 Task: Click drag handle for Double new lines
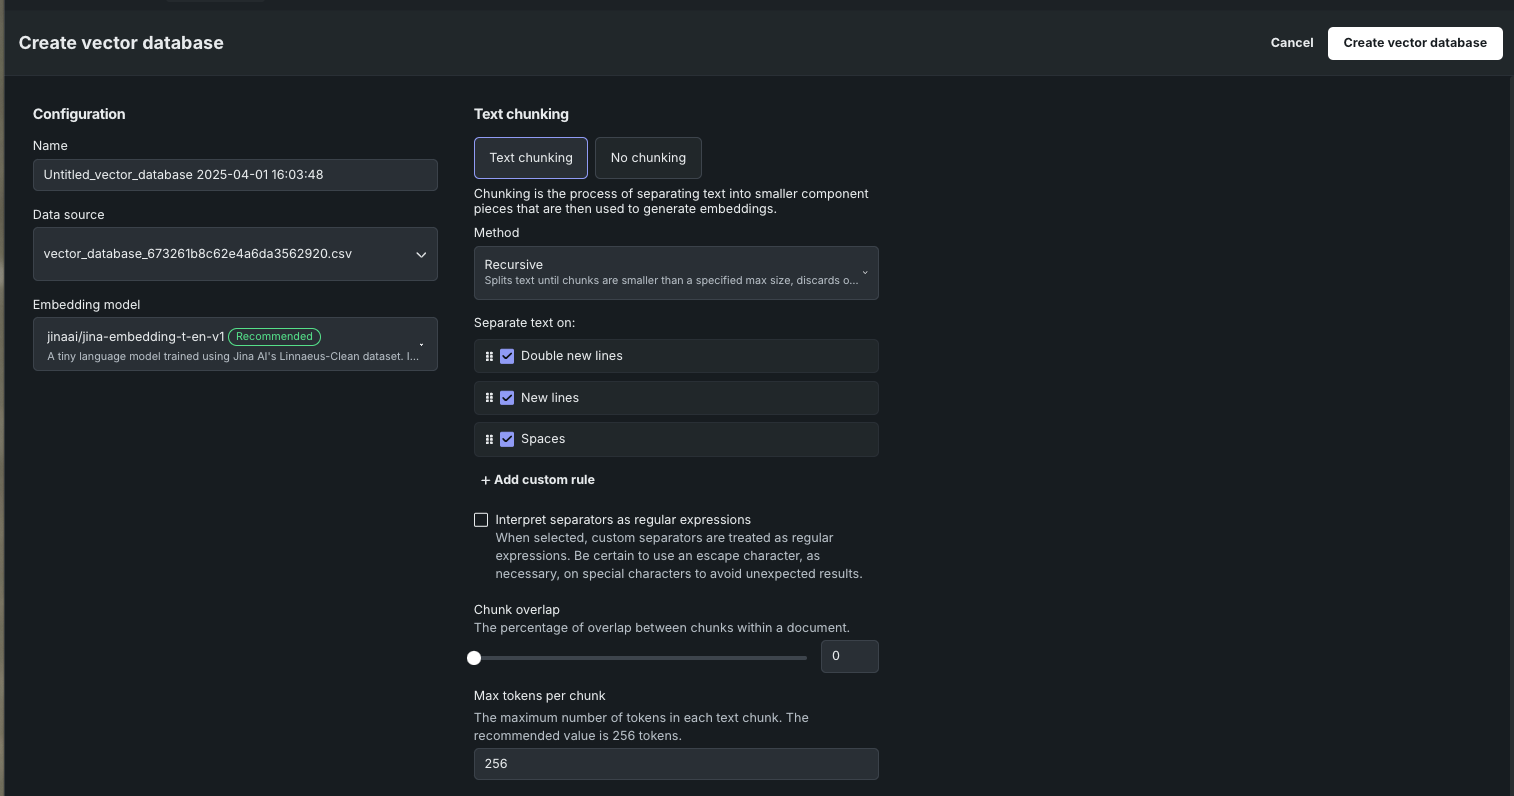(489, 356)
